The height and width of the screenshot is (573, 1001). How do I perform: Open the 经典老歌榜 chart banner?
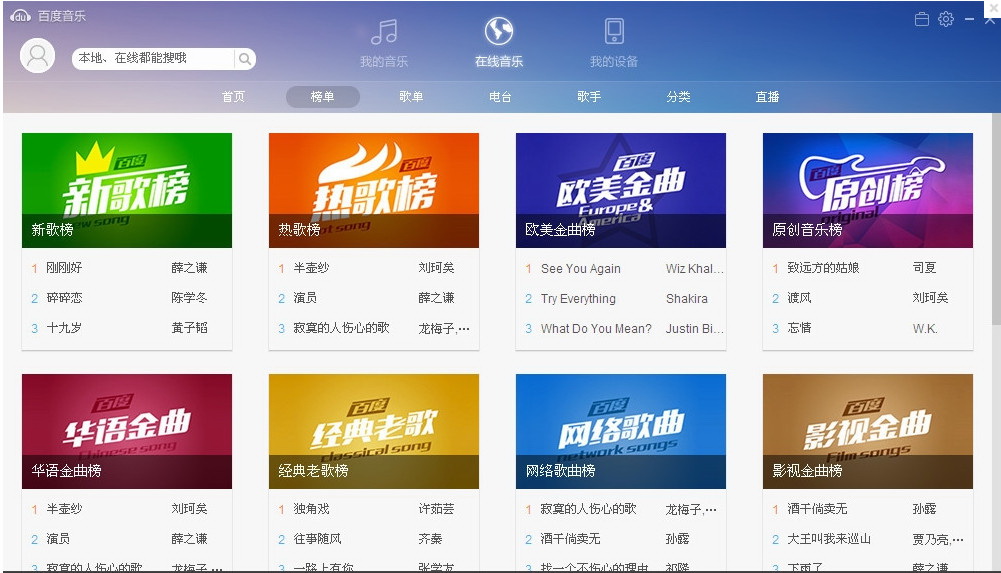(x=374, y=431)
